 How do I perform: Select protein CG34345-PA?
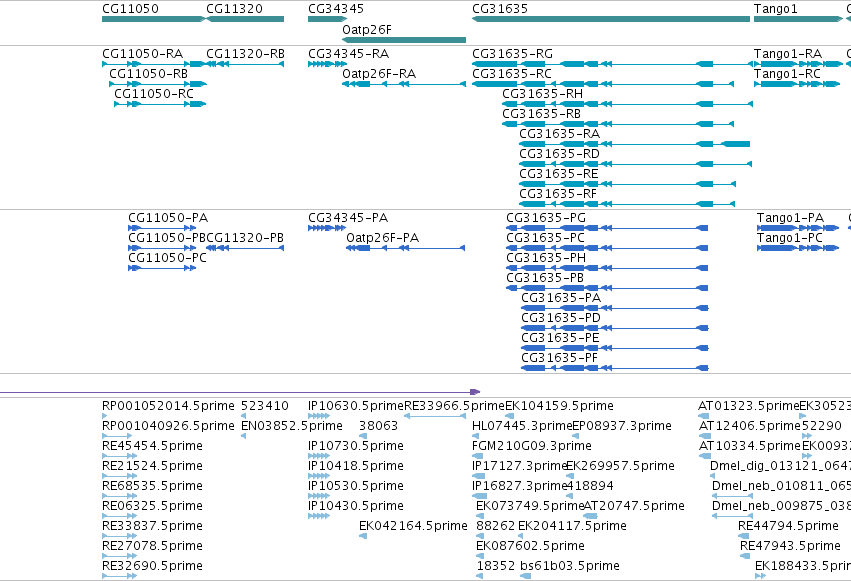coord(327,228)
